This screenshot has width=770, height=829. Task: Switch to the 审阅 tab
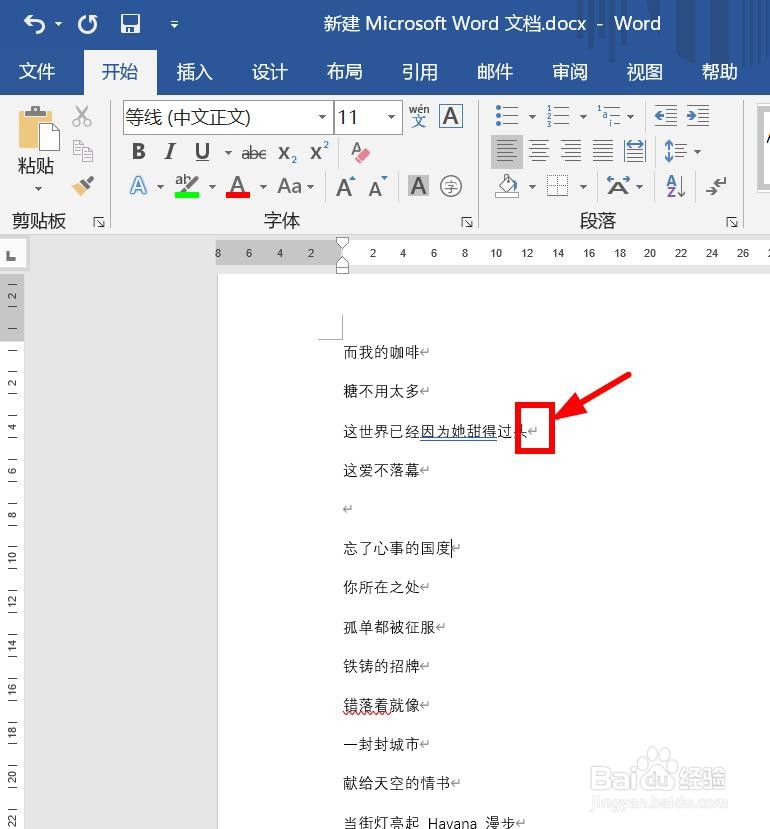[x=570, y=71]
